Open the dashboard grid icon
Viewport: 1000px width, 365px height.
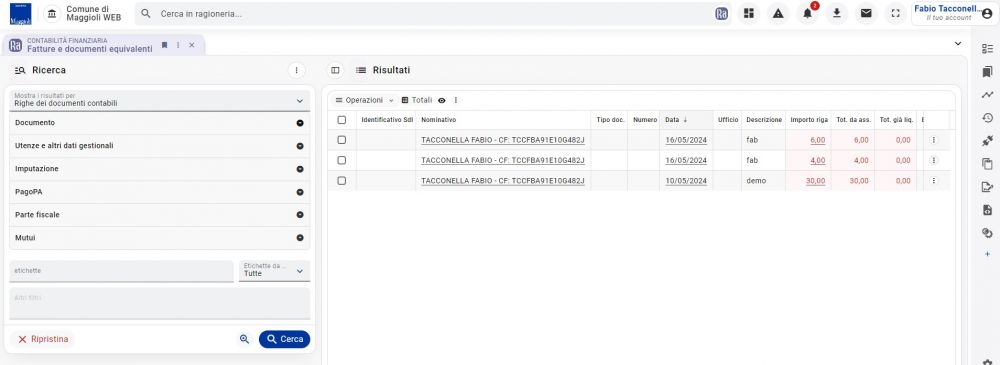point(749,13)
